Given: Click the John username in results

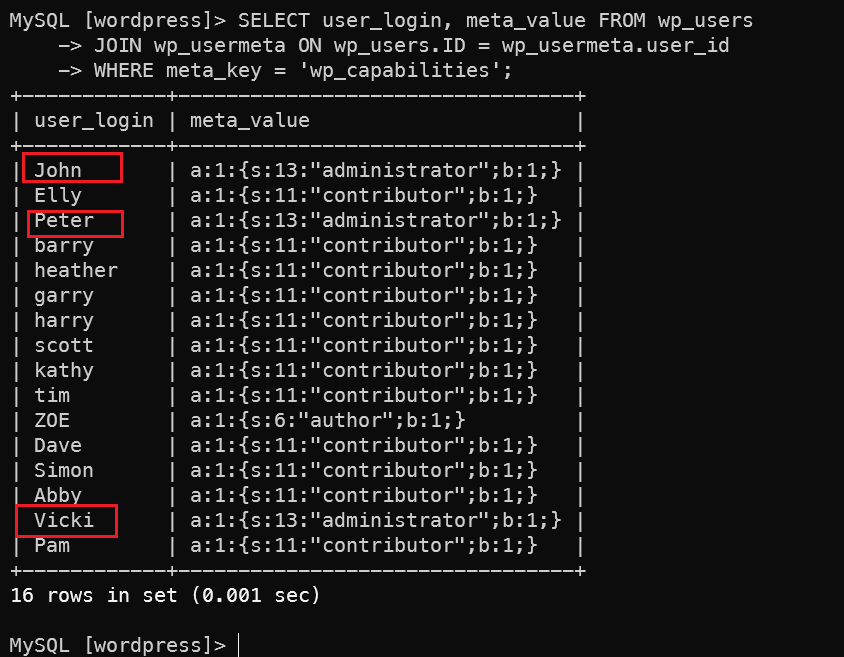Looking at the screenshot, I should pos(58,171).
